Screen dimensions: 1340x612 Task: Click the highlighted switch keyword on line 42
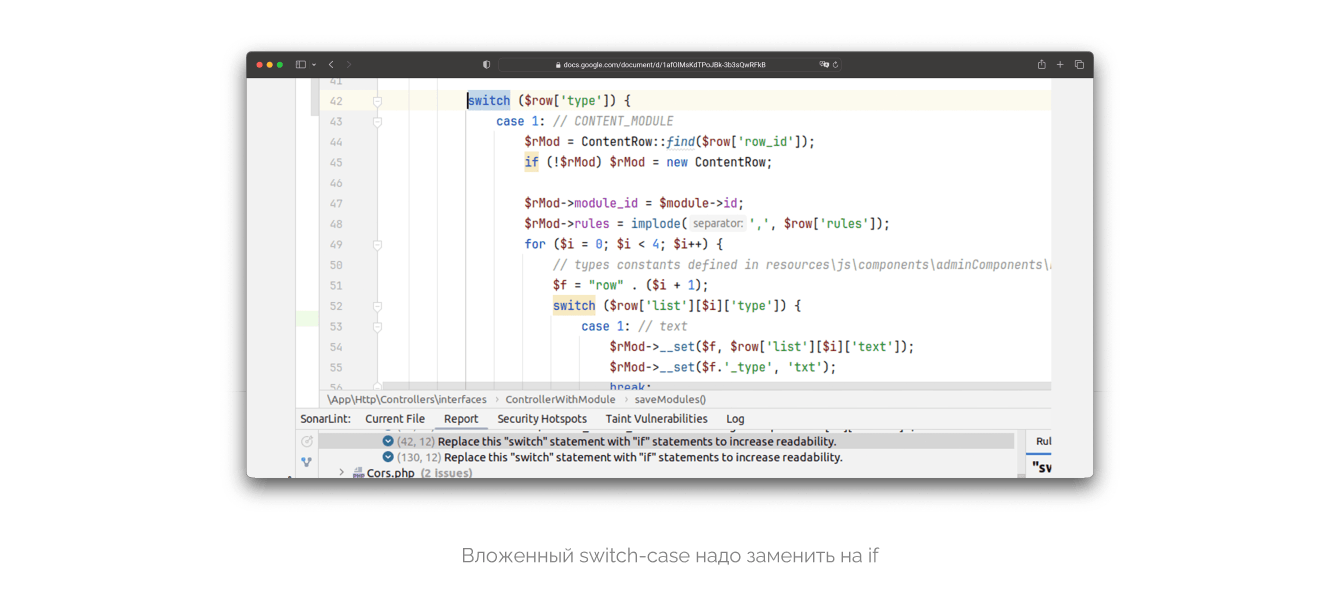pyautogui.click(x=489, y=101)
